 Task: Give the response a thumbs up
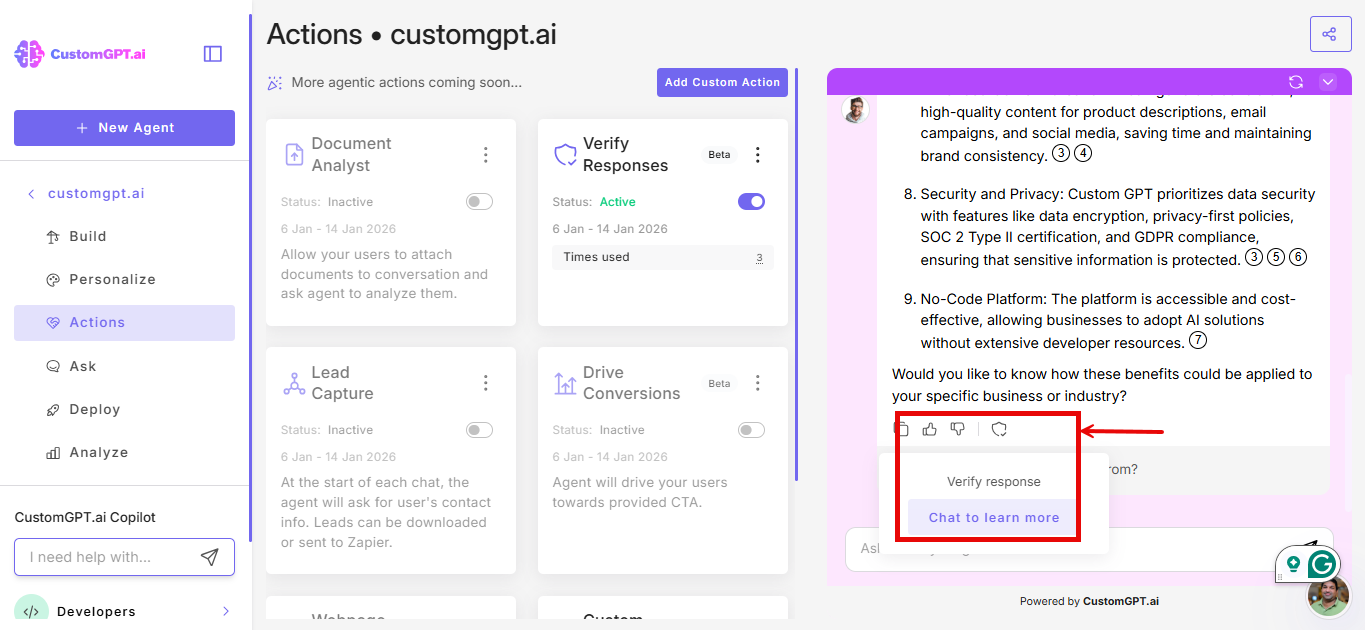pyautogui.click(x=930, y=429)
